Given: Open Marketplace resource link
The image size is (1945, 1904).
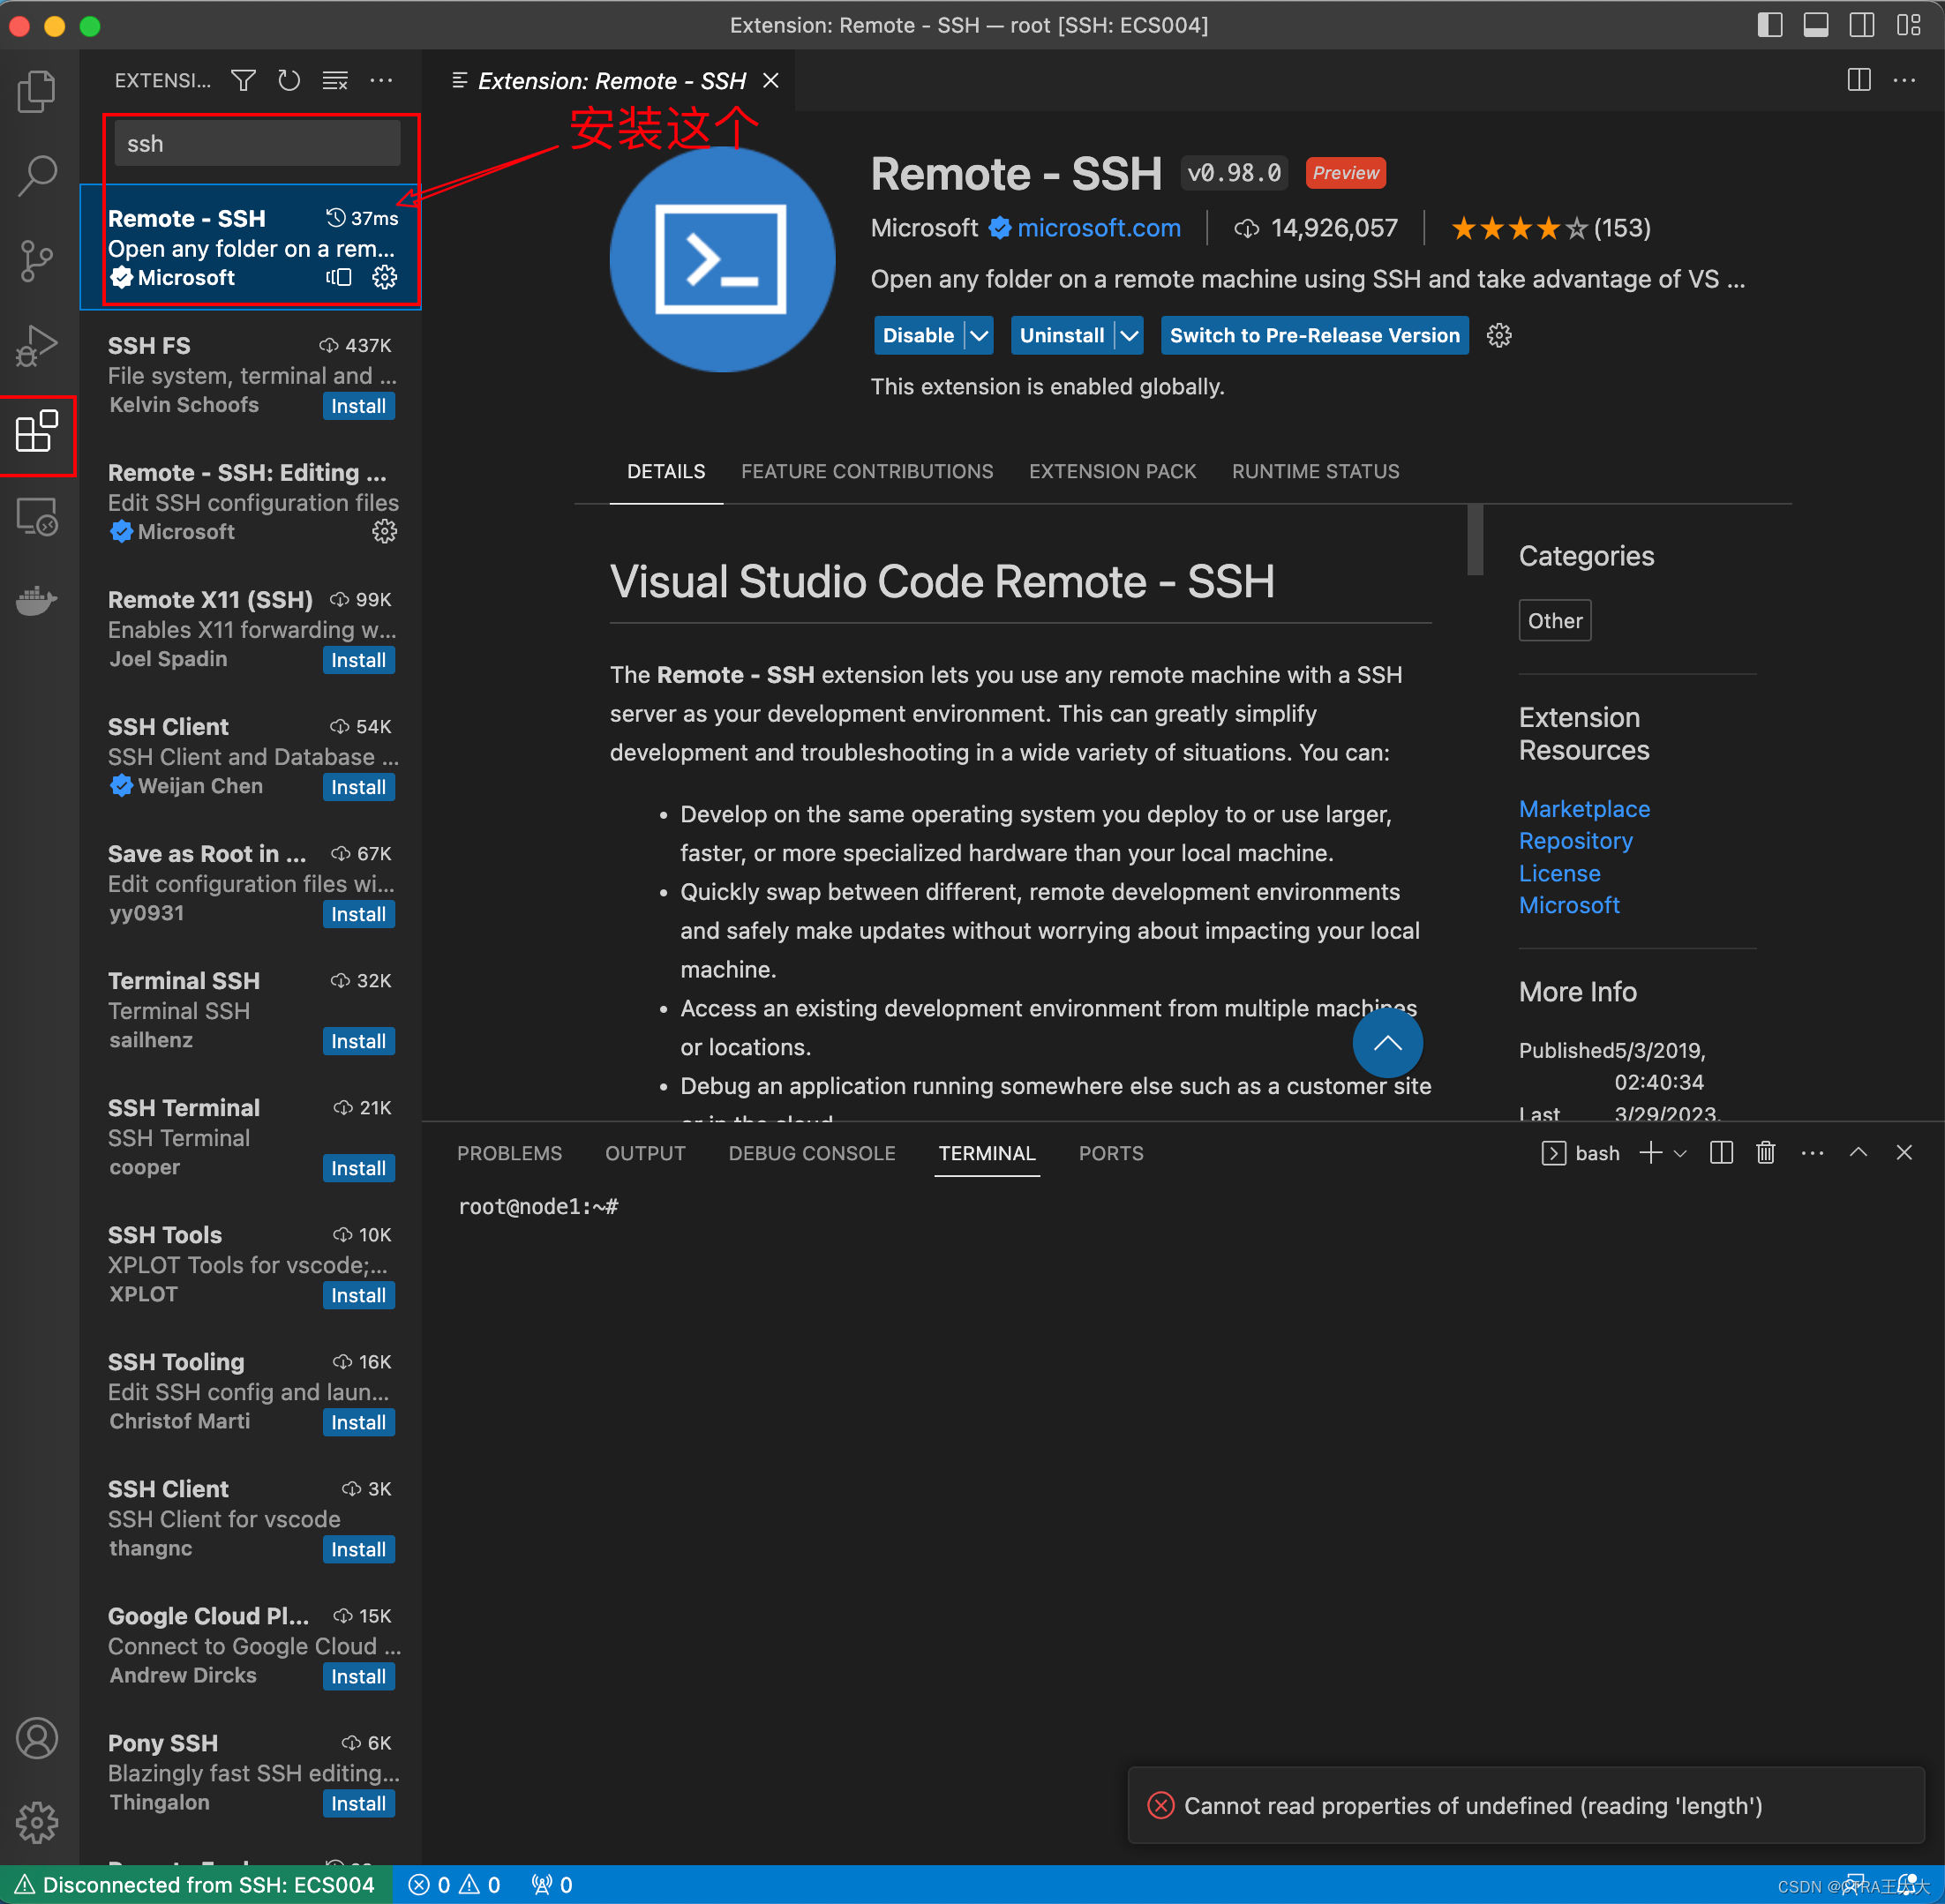Looking at the screenshot, I should point(1584,808).
